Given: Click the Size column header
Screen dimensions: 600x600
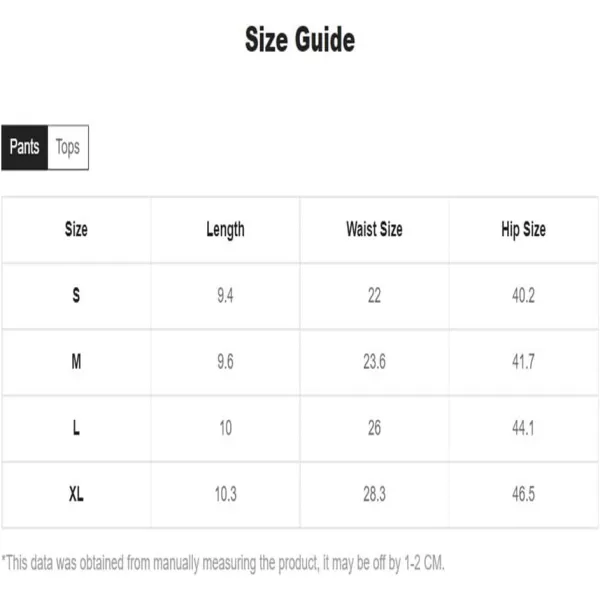Looking at the screenshot, I should coord(76,229).
